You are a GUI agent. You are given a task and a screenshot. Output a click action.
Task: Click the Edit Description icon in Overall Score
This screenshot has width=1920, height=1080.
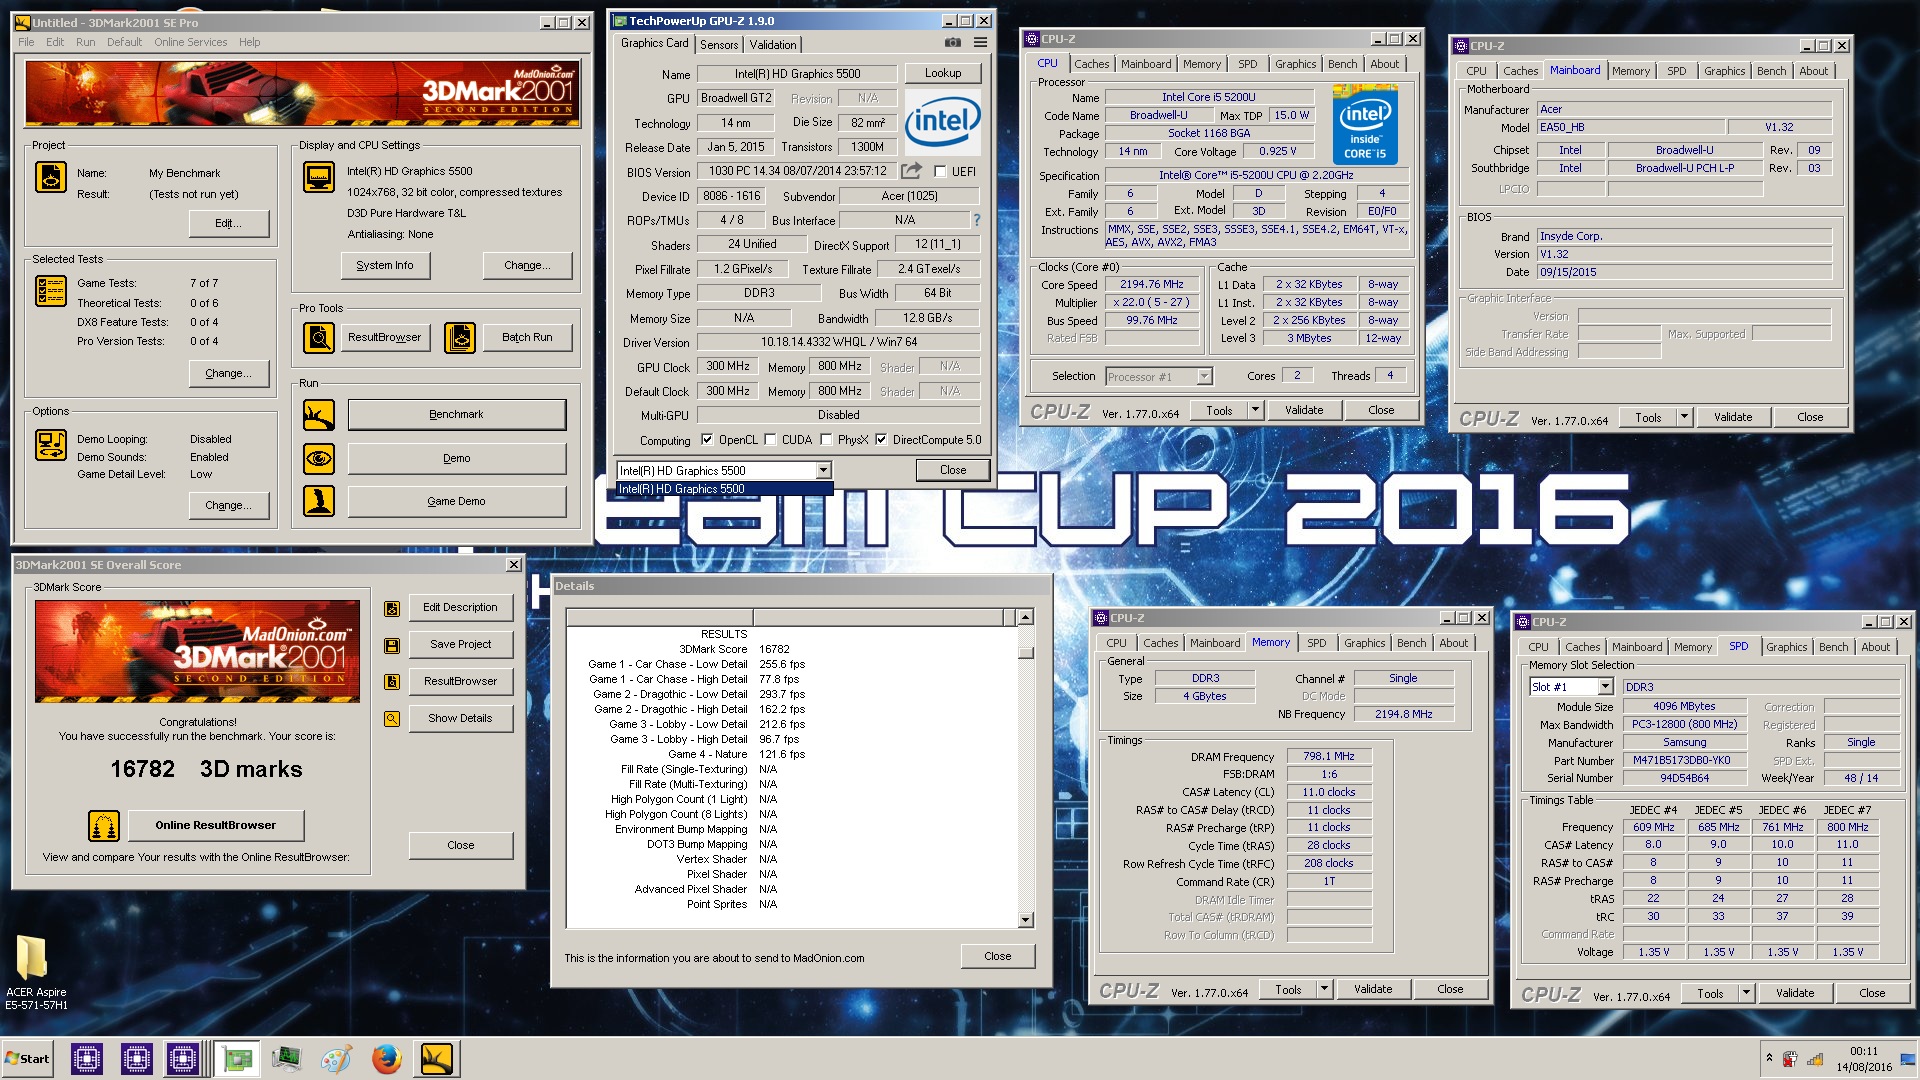pos(392,608)
